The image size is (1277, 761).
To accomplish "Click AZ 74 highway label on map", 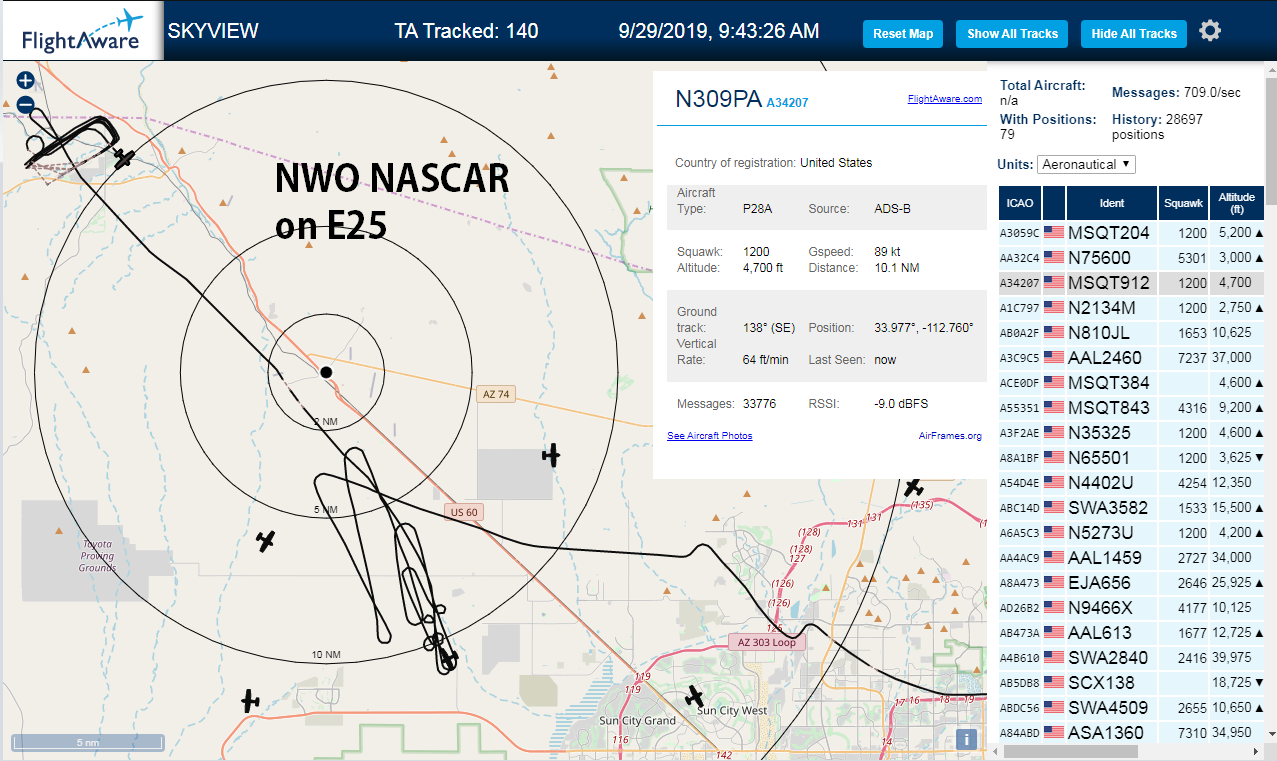I will [x=496, y=394].
